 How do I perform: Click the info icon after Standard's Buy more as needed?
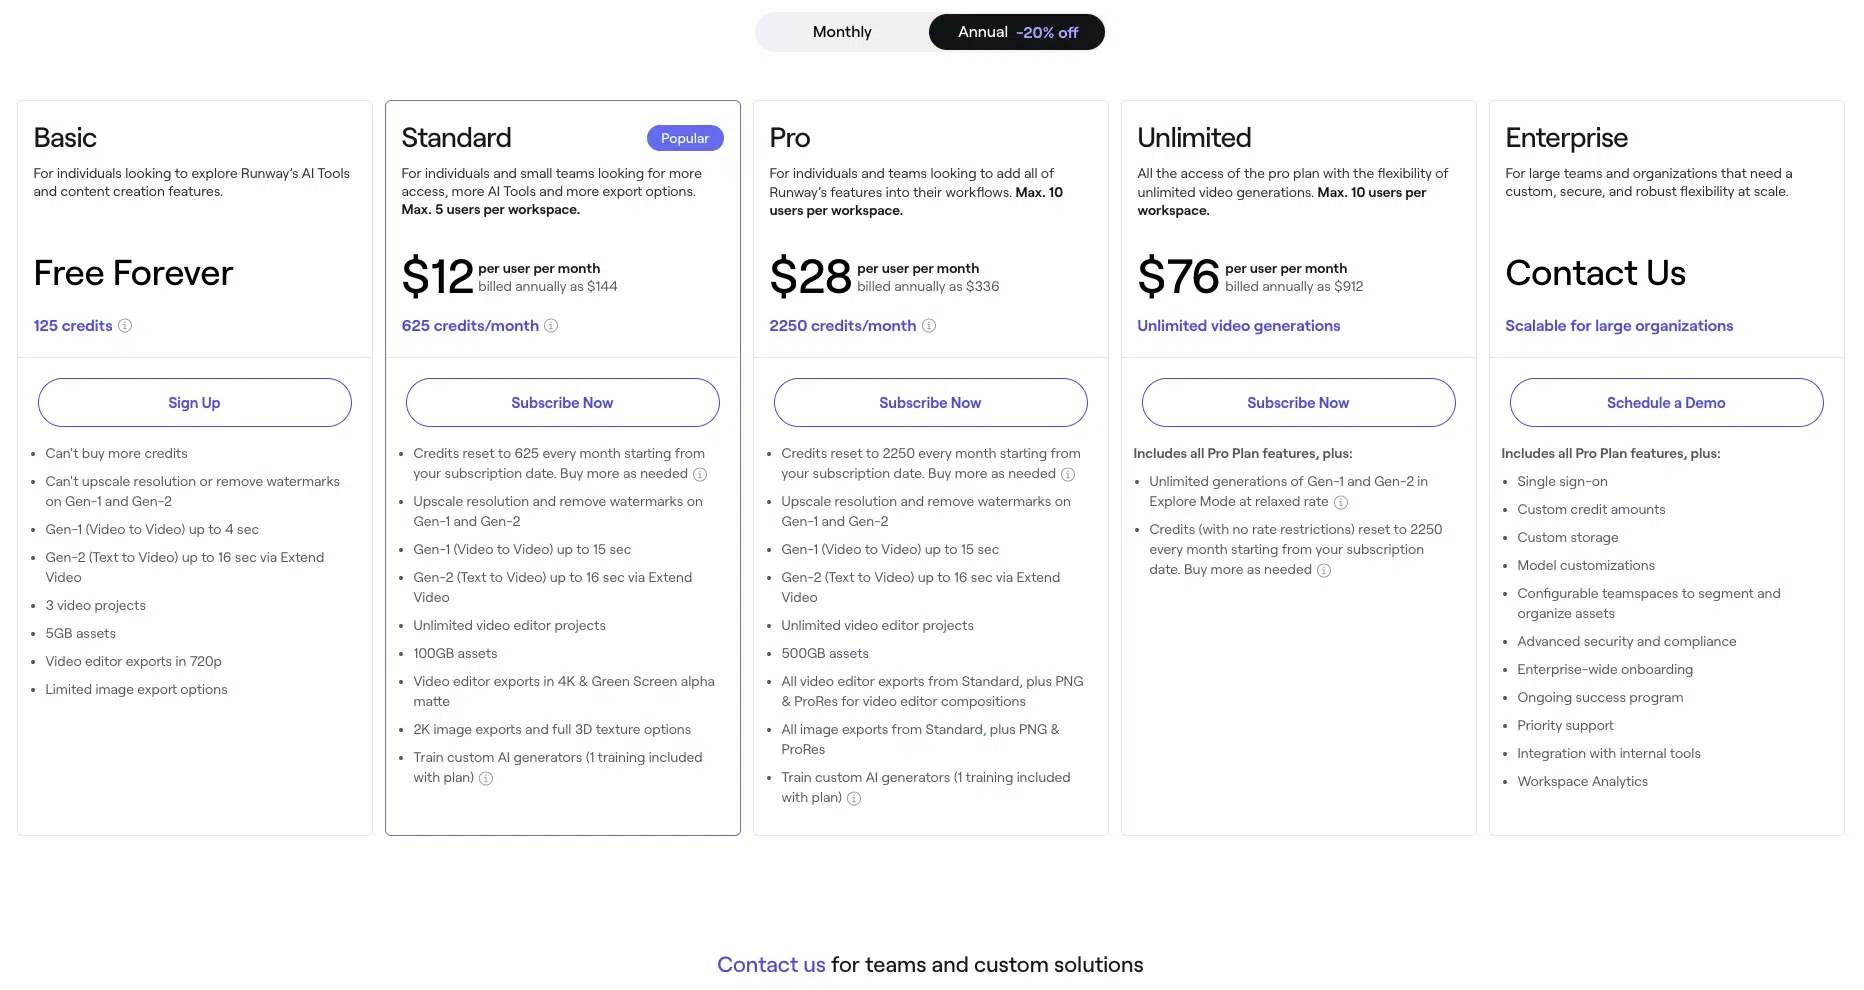pos(697,474)
